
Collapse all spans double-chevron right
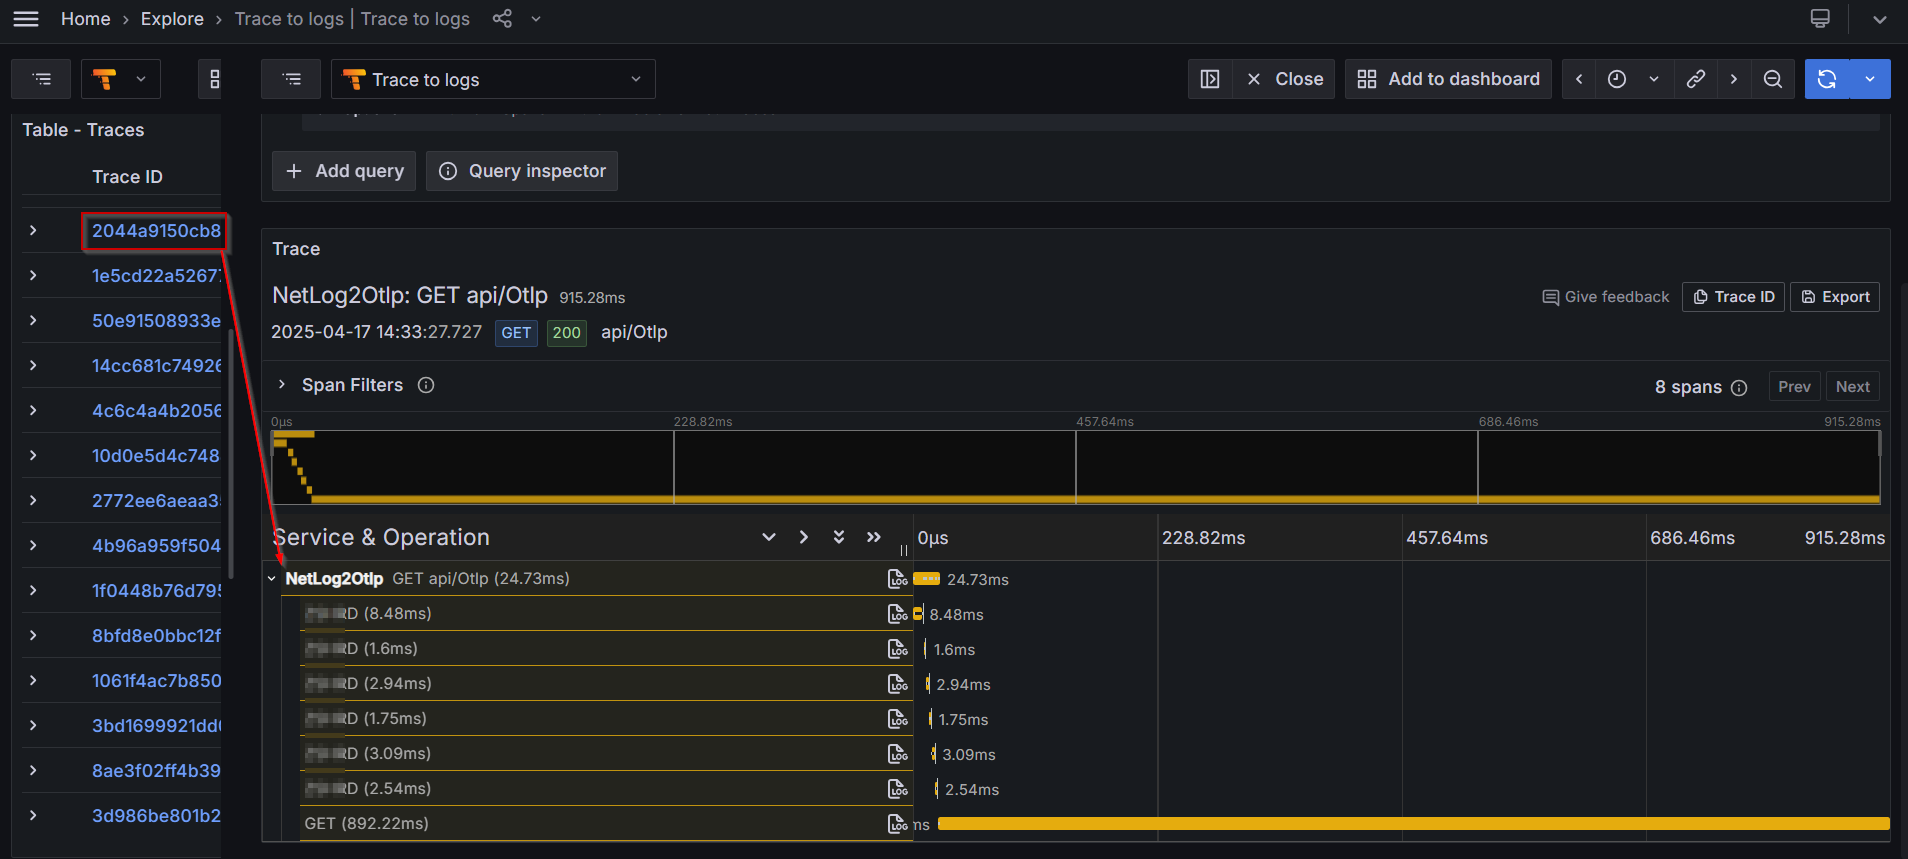click(x=874, y=537)
